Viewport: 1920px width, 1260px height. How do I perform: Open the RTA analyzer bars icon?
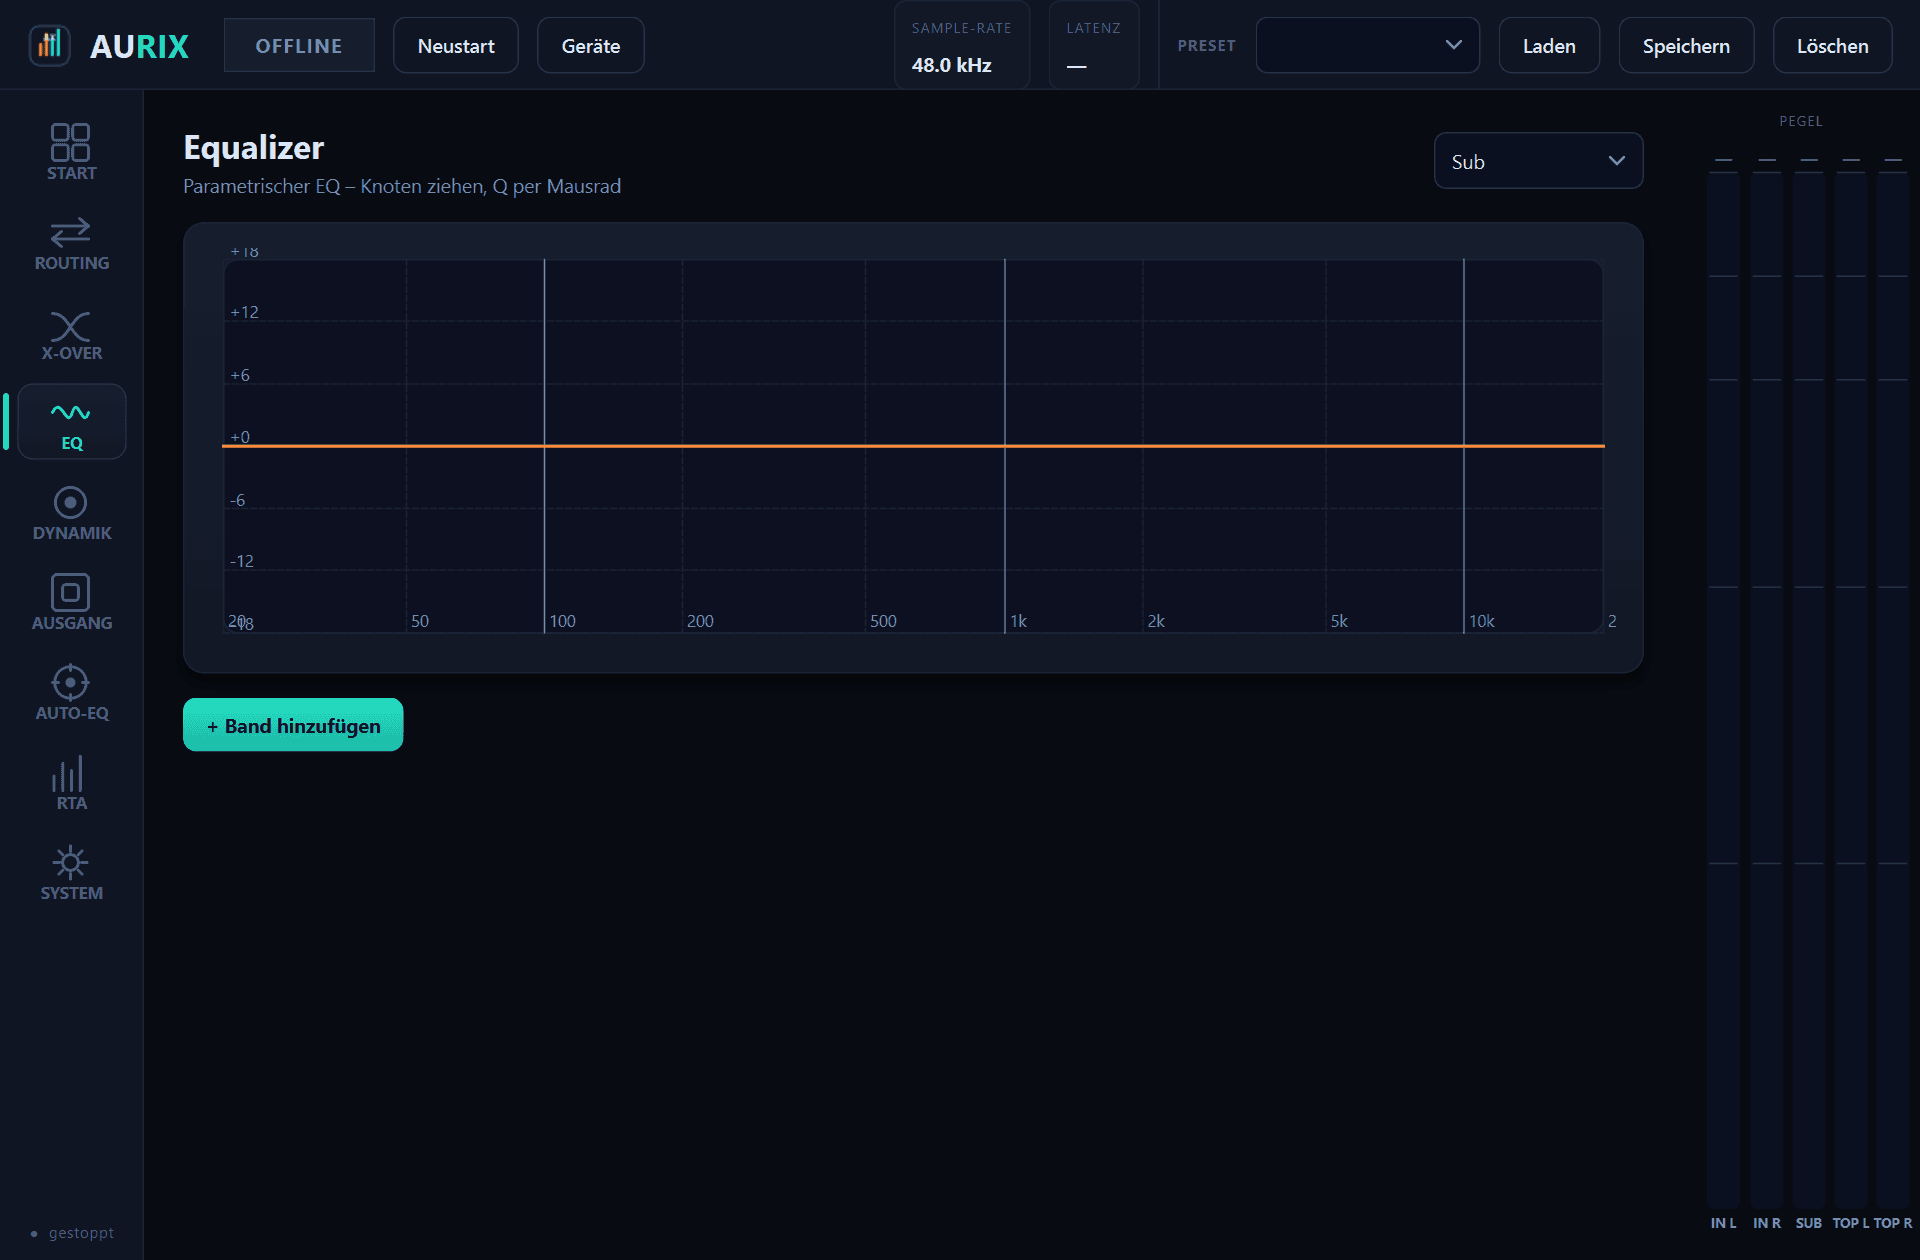(x=68, y=774)
